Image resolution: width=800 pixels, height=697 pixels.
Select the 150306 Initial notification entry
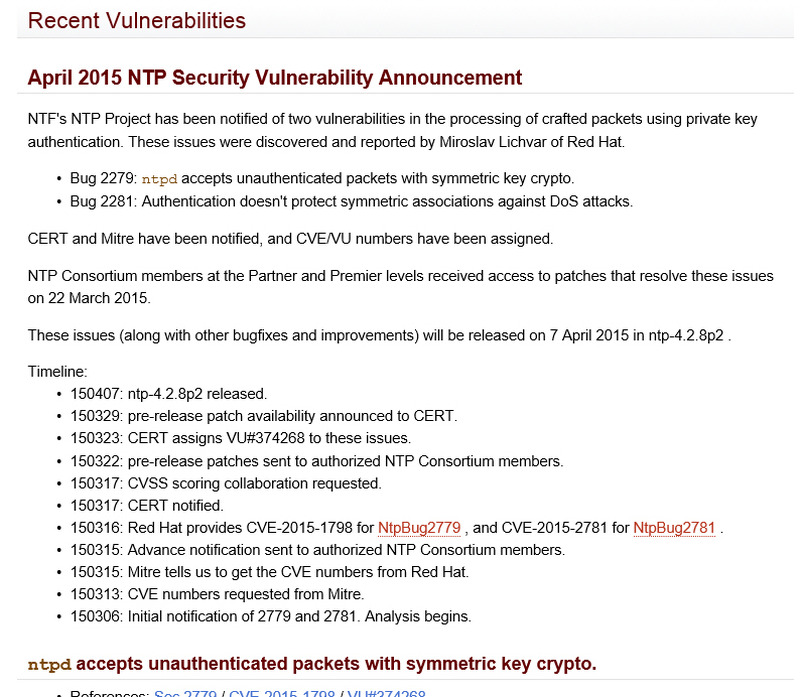click(270, 616)
